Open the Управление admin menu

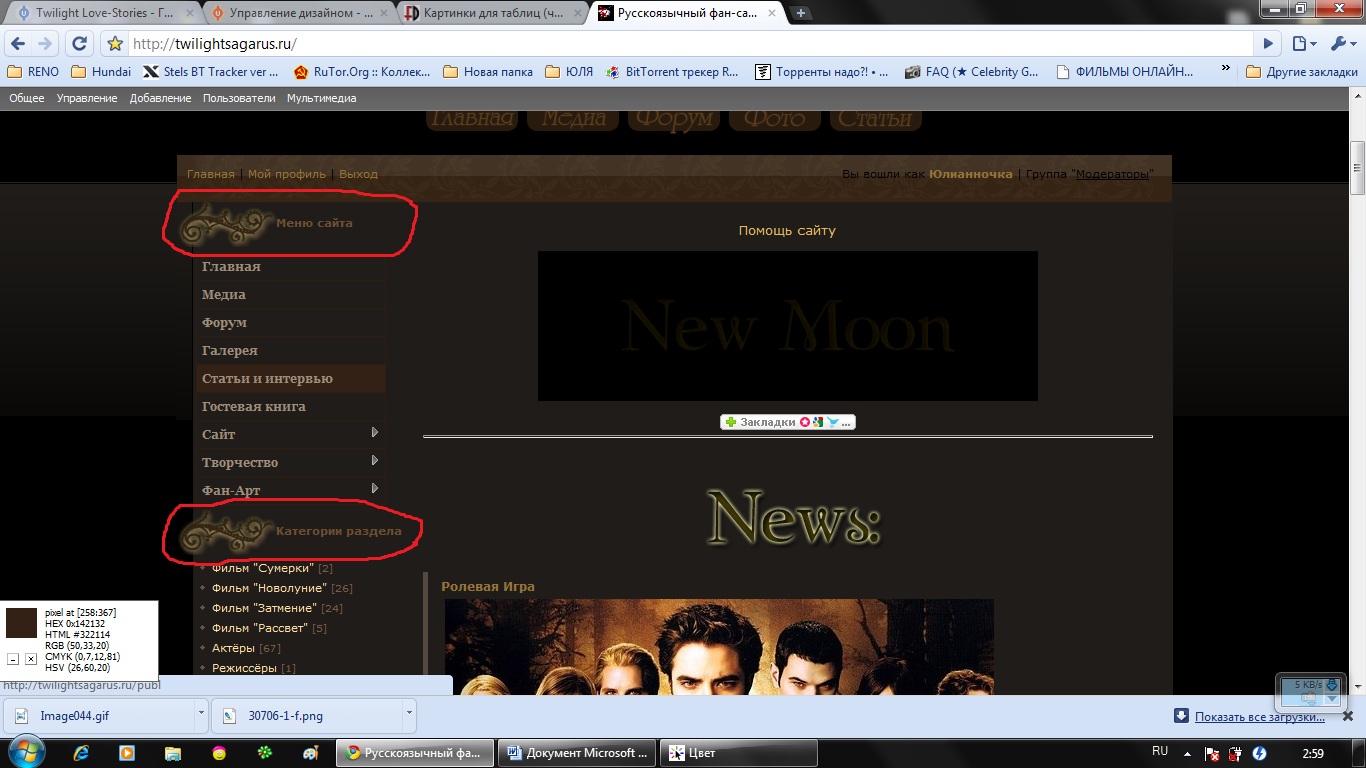[x=87, y=98]
